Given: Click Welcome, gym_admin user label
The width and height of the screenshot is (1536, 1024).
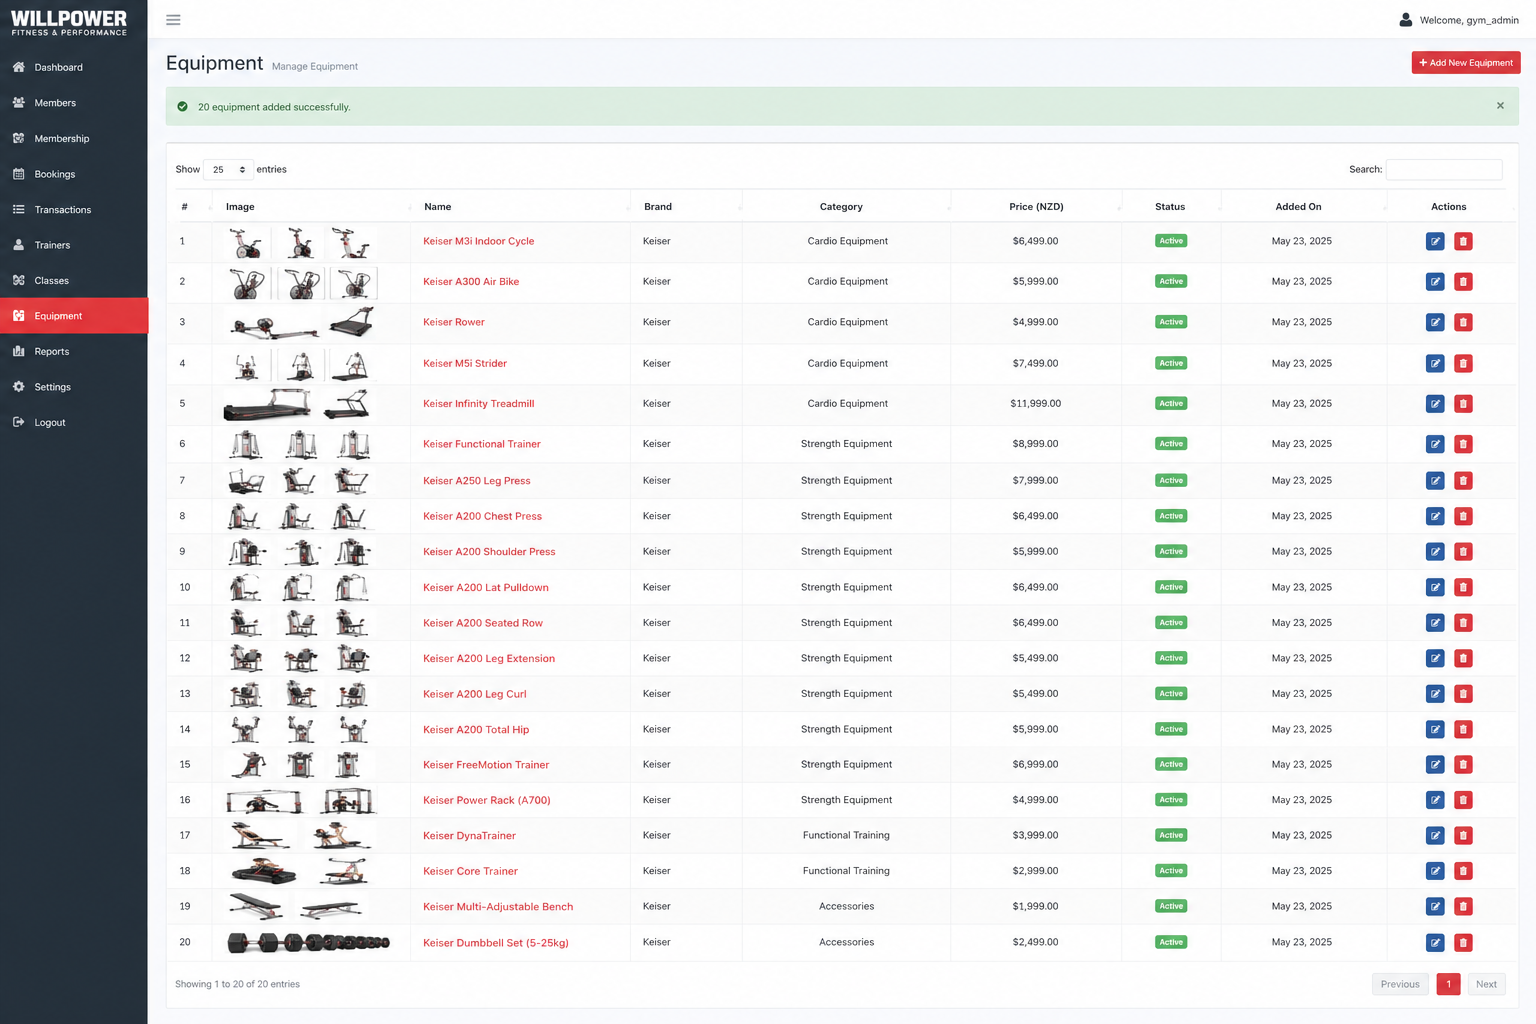Looking at the screenshot, I should pyautogui.click(x=1469, y=20).
